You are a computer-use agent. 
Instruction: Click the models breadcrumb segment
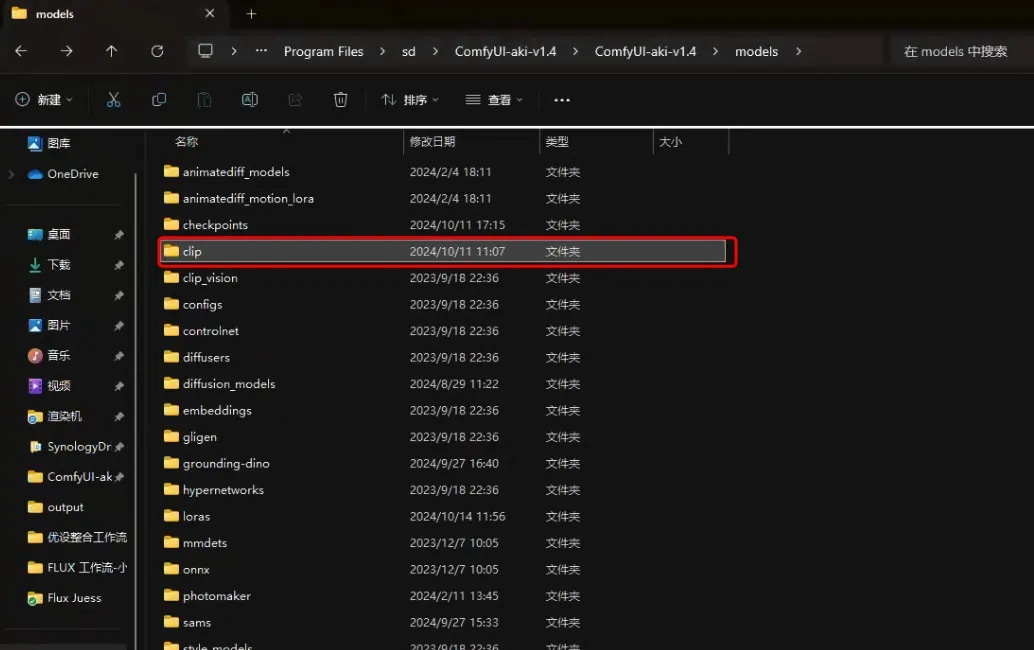point(756,51)
